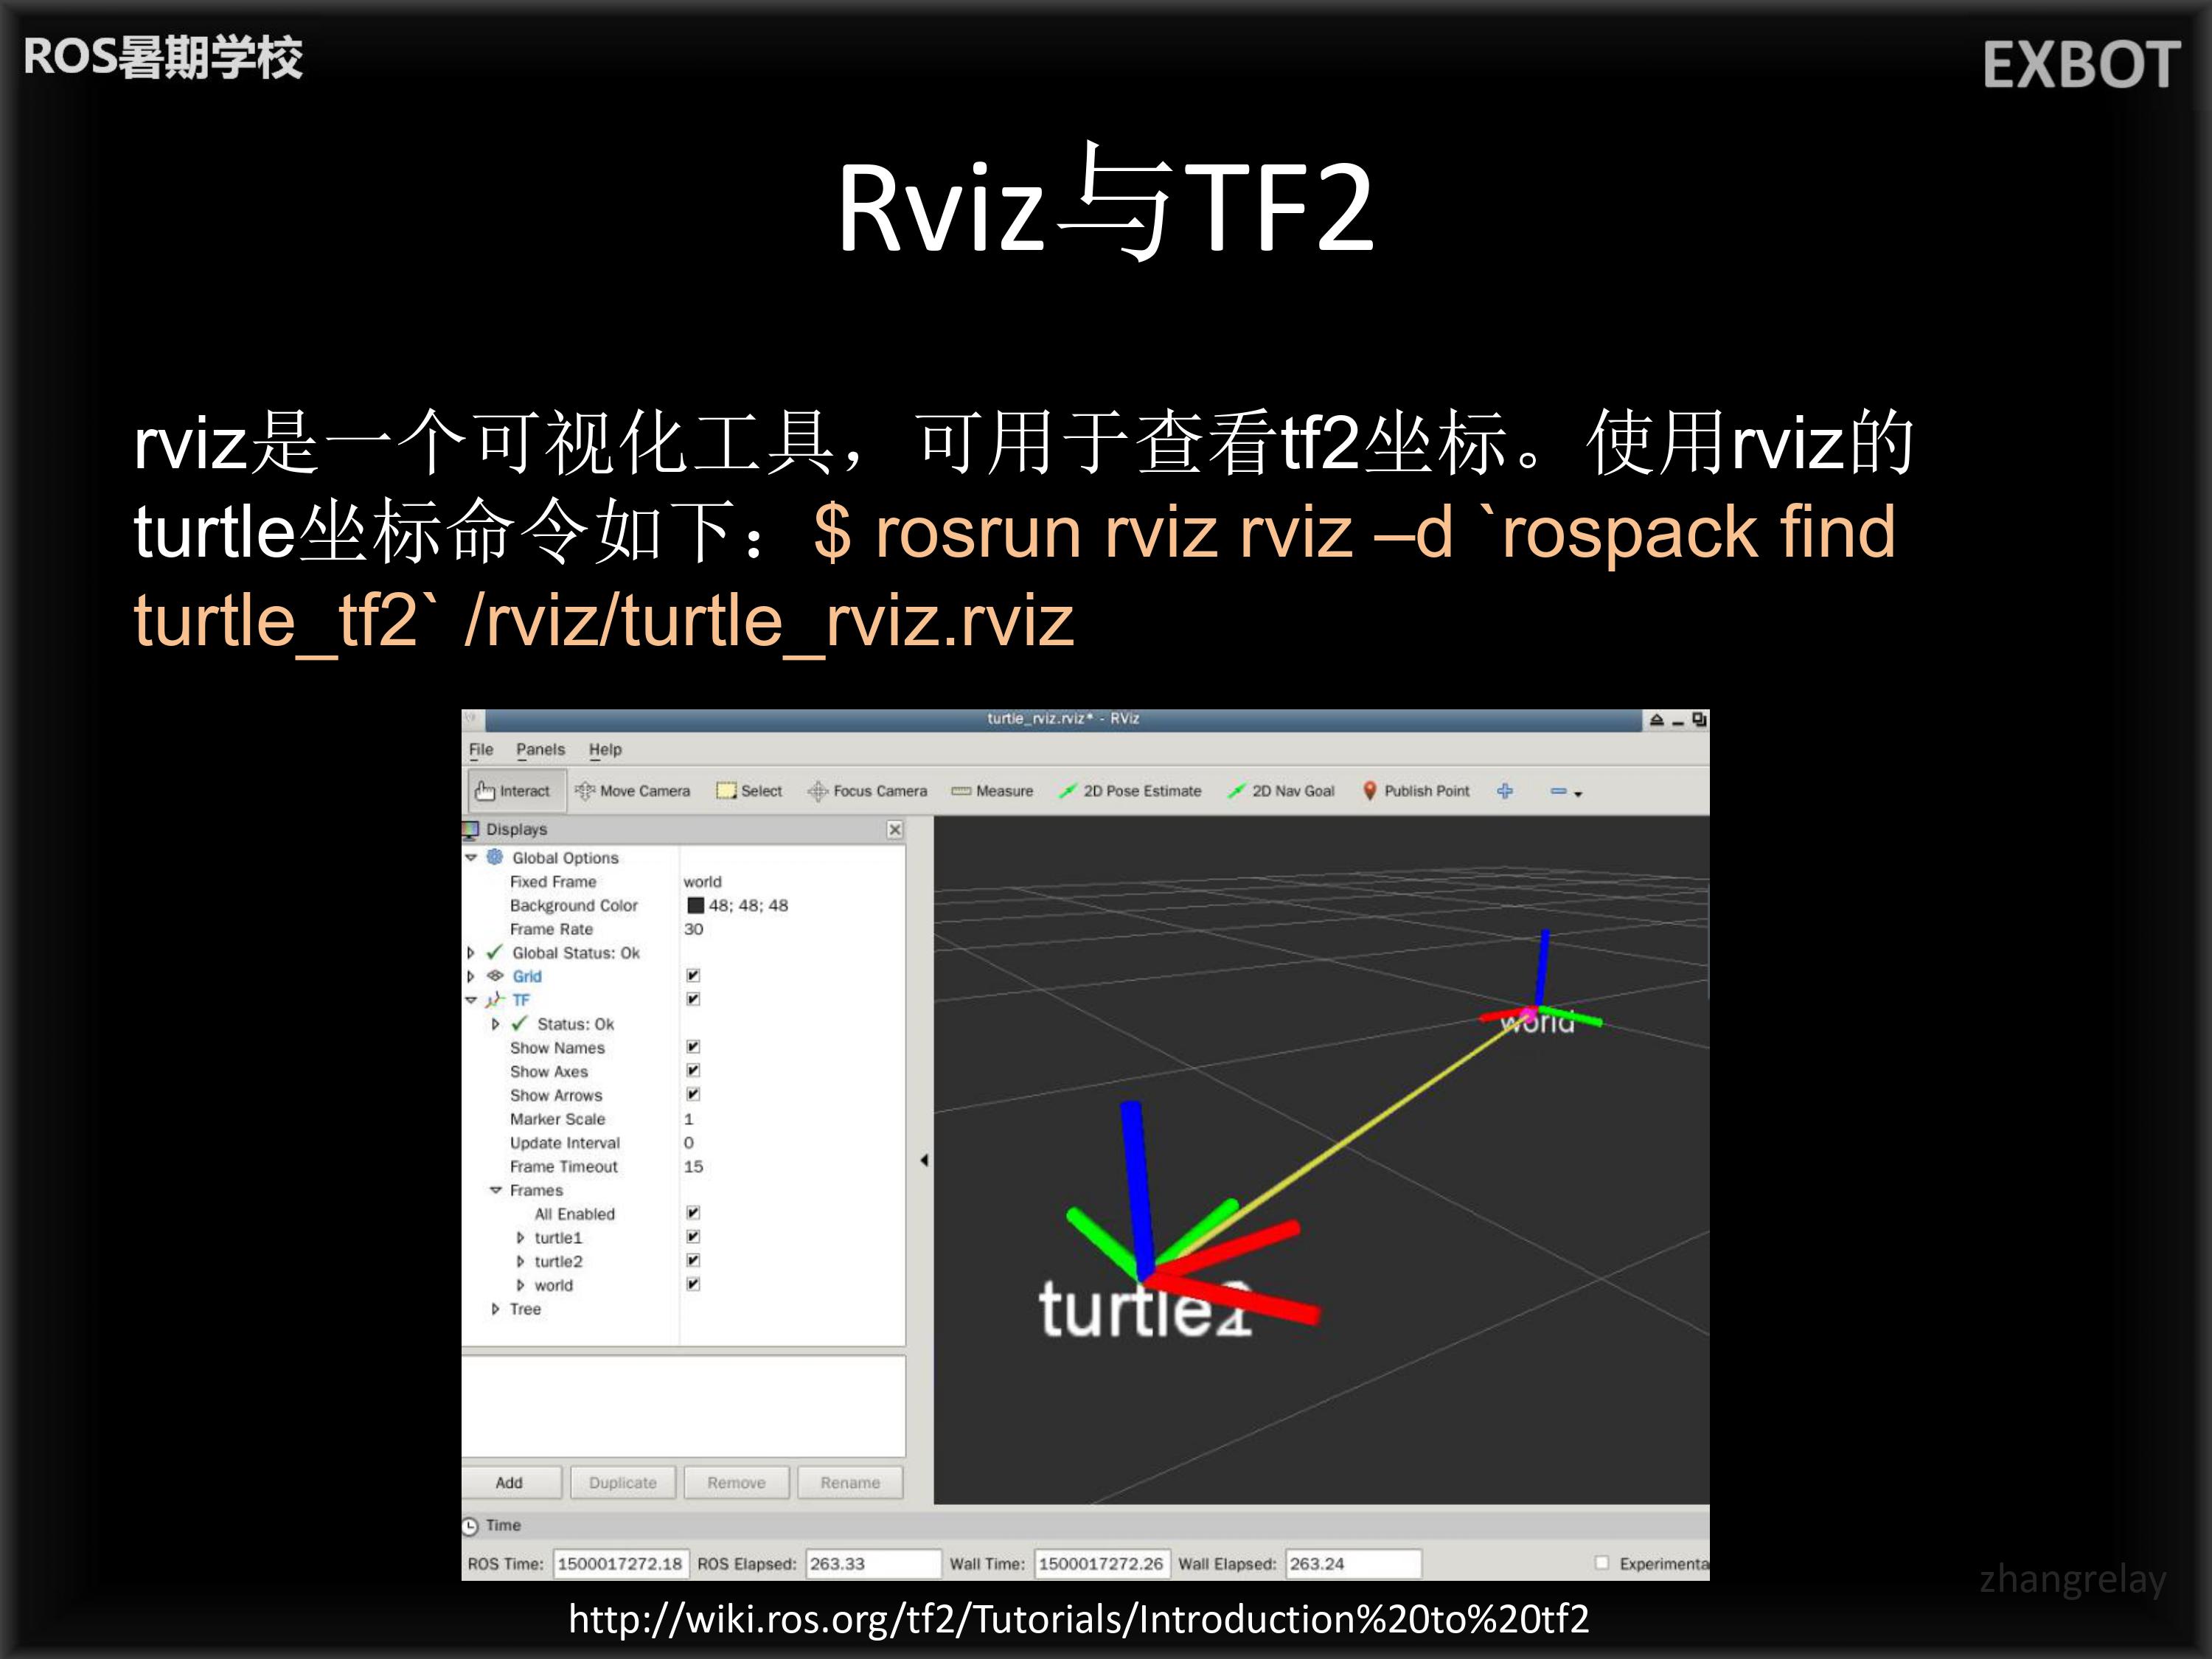The image size is (2212, 1659).
Task: Pick the Measure tool
Action: pos(992,791)
